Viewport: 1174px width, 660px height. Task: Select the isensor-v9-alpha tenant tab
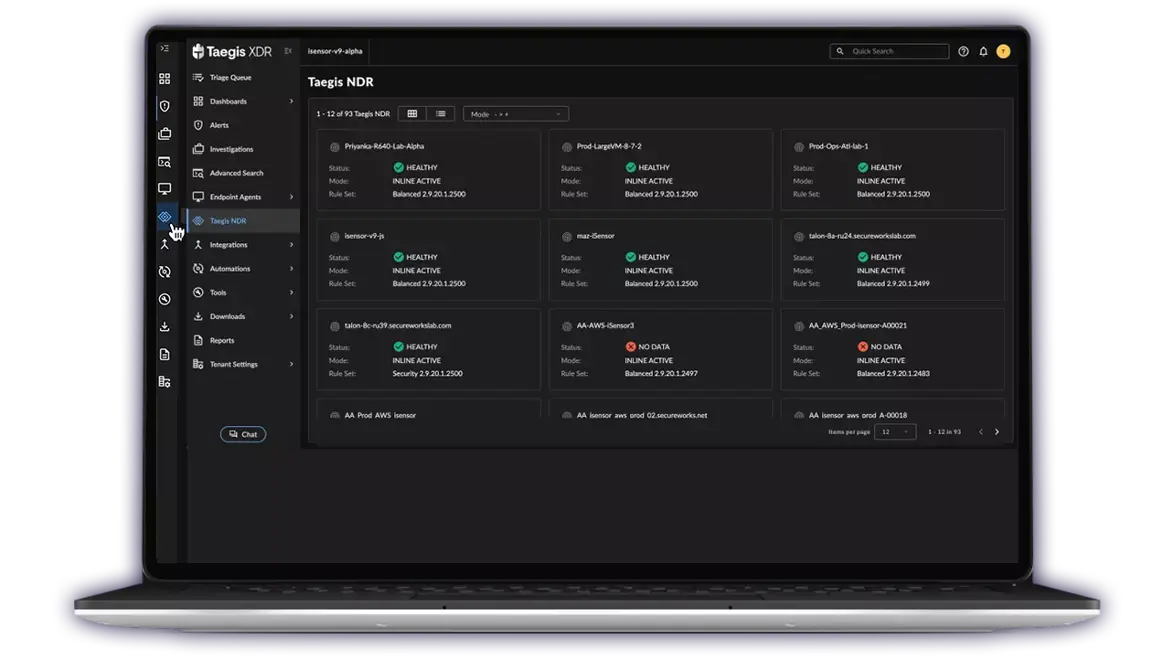tap(335, 51)
